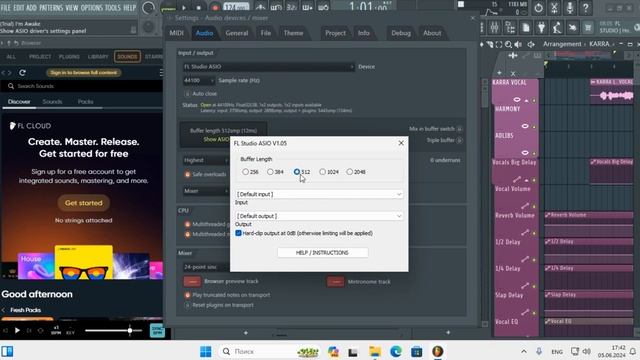This screenshot has height=360, width=640.
Task: Play the sound preview in browser
Action: click(x=17, y=330)
